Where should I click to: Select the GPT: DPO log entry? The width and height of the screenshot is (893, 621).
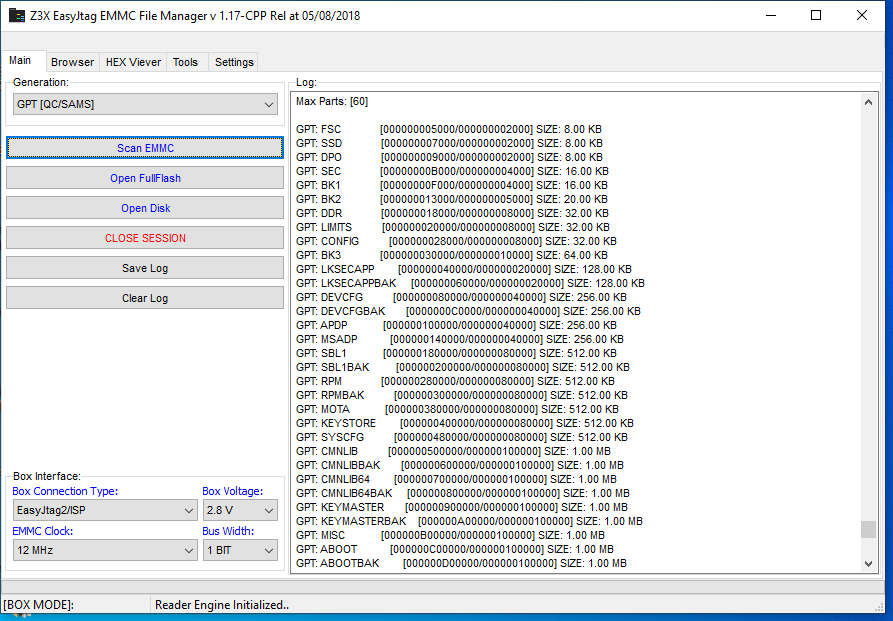tap(449, 157)
